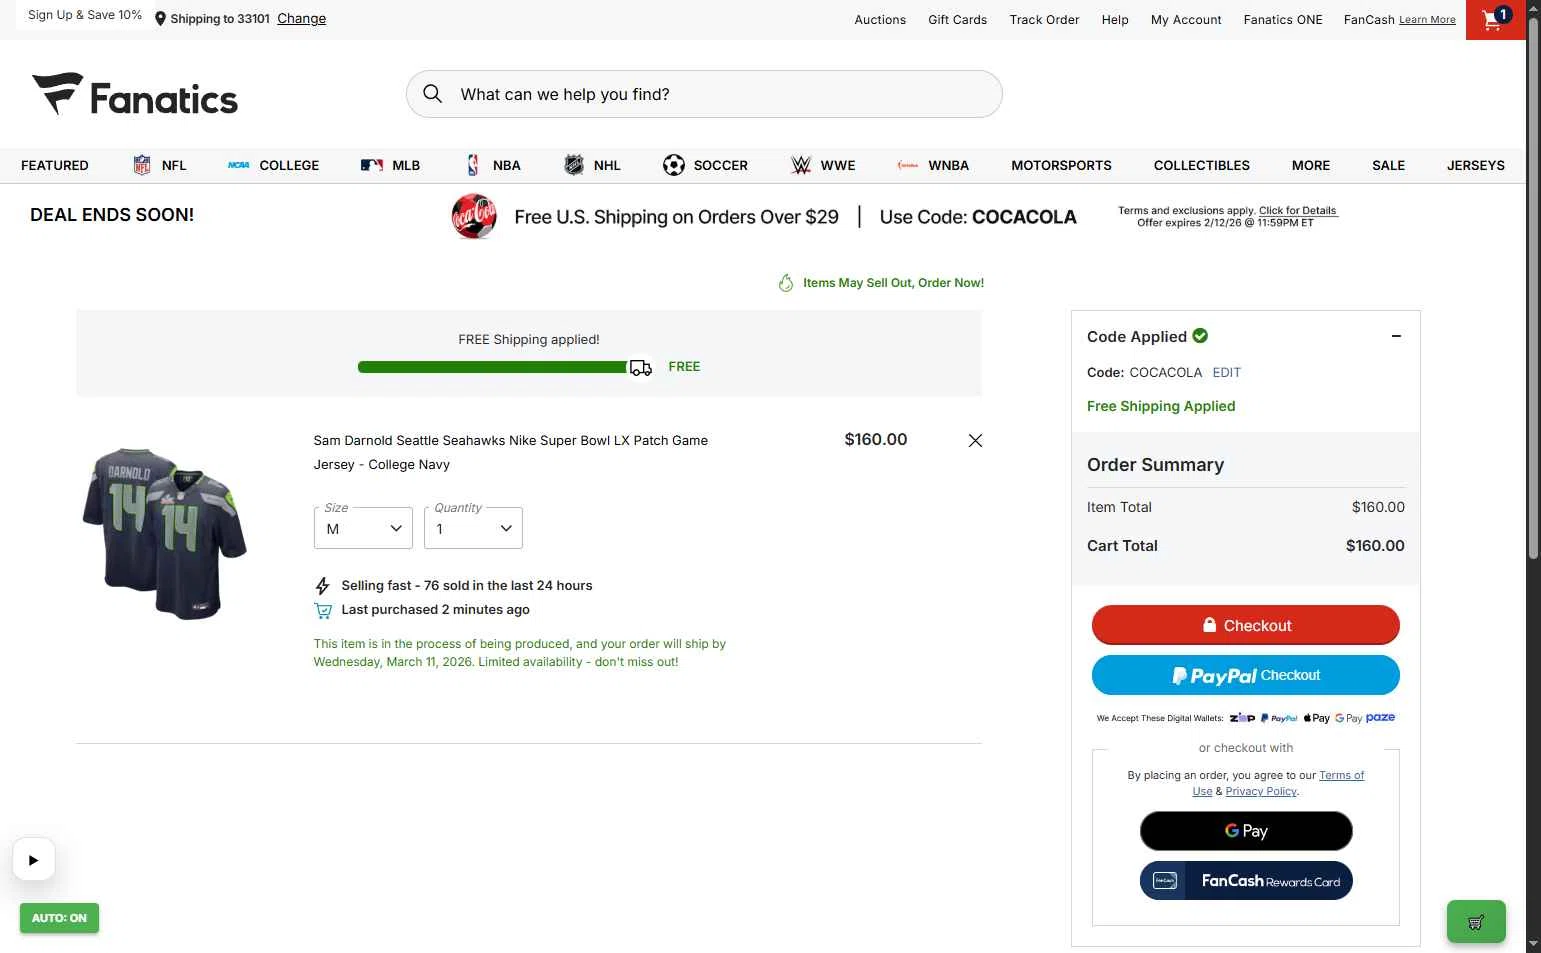Open the Darnold jersey thumbnail
Screen dimensions: 1541x953
tap(165, 532)
